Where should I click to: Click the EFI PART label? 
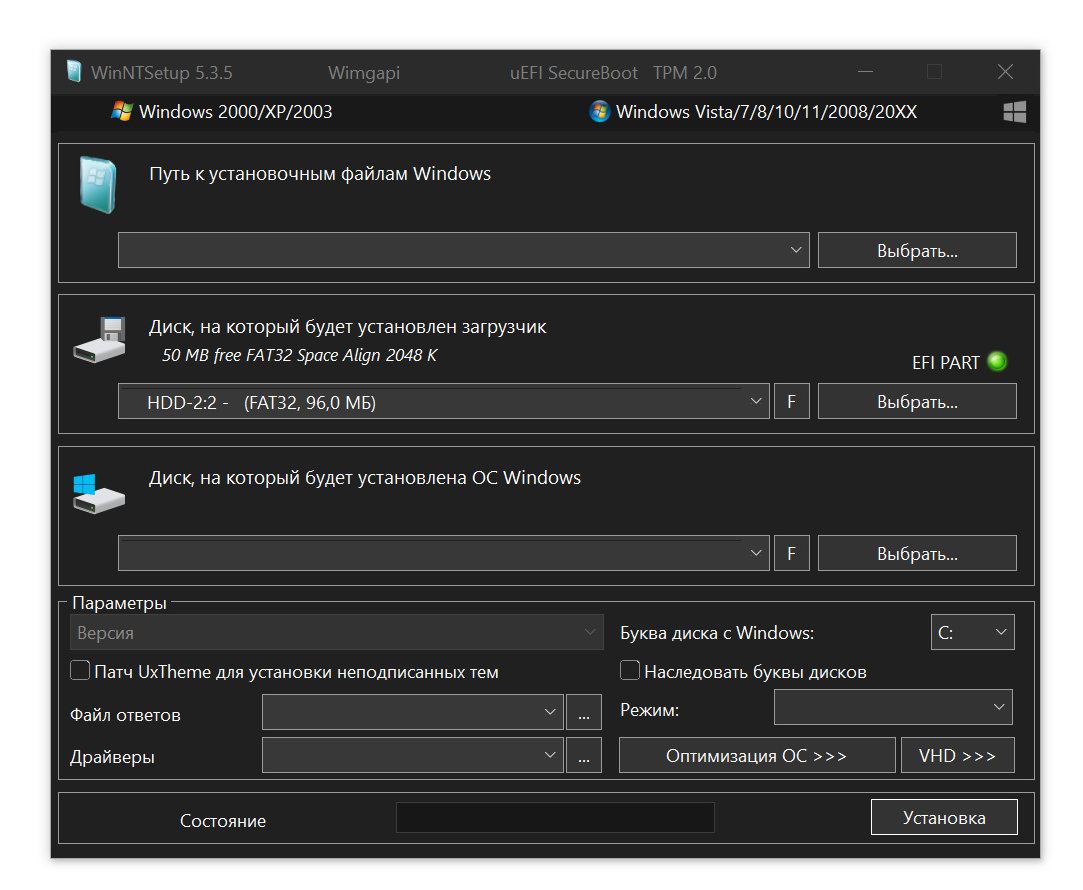[x=946, y=362]
